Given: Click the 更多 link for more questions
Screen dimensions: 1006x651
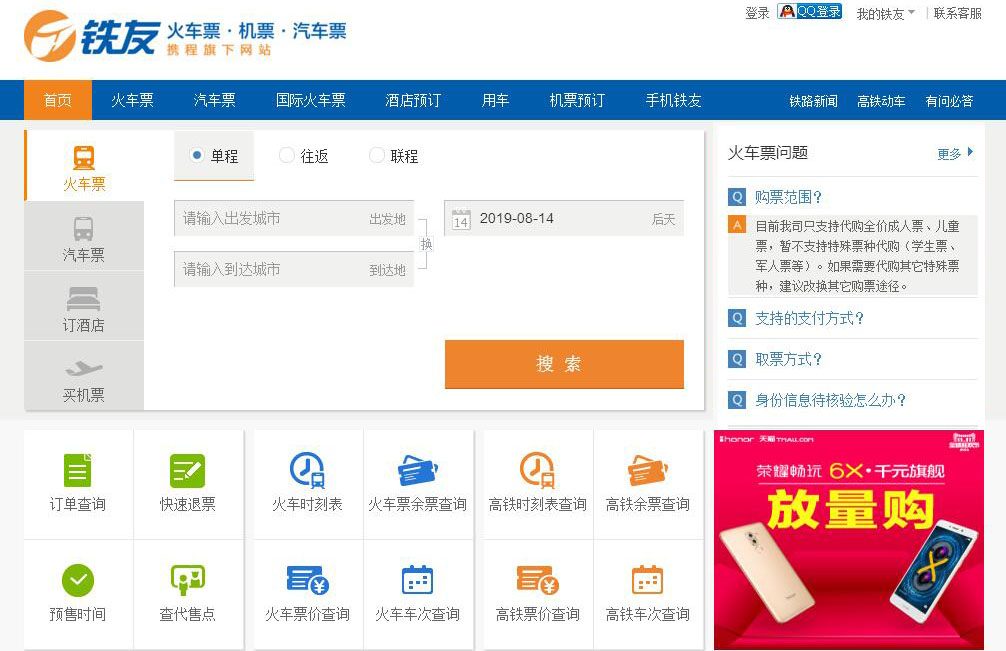Looking at the screenshot, I should pos(955,154).
